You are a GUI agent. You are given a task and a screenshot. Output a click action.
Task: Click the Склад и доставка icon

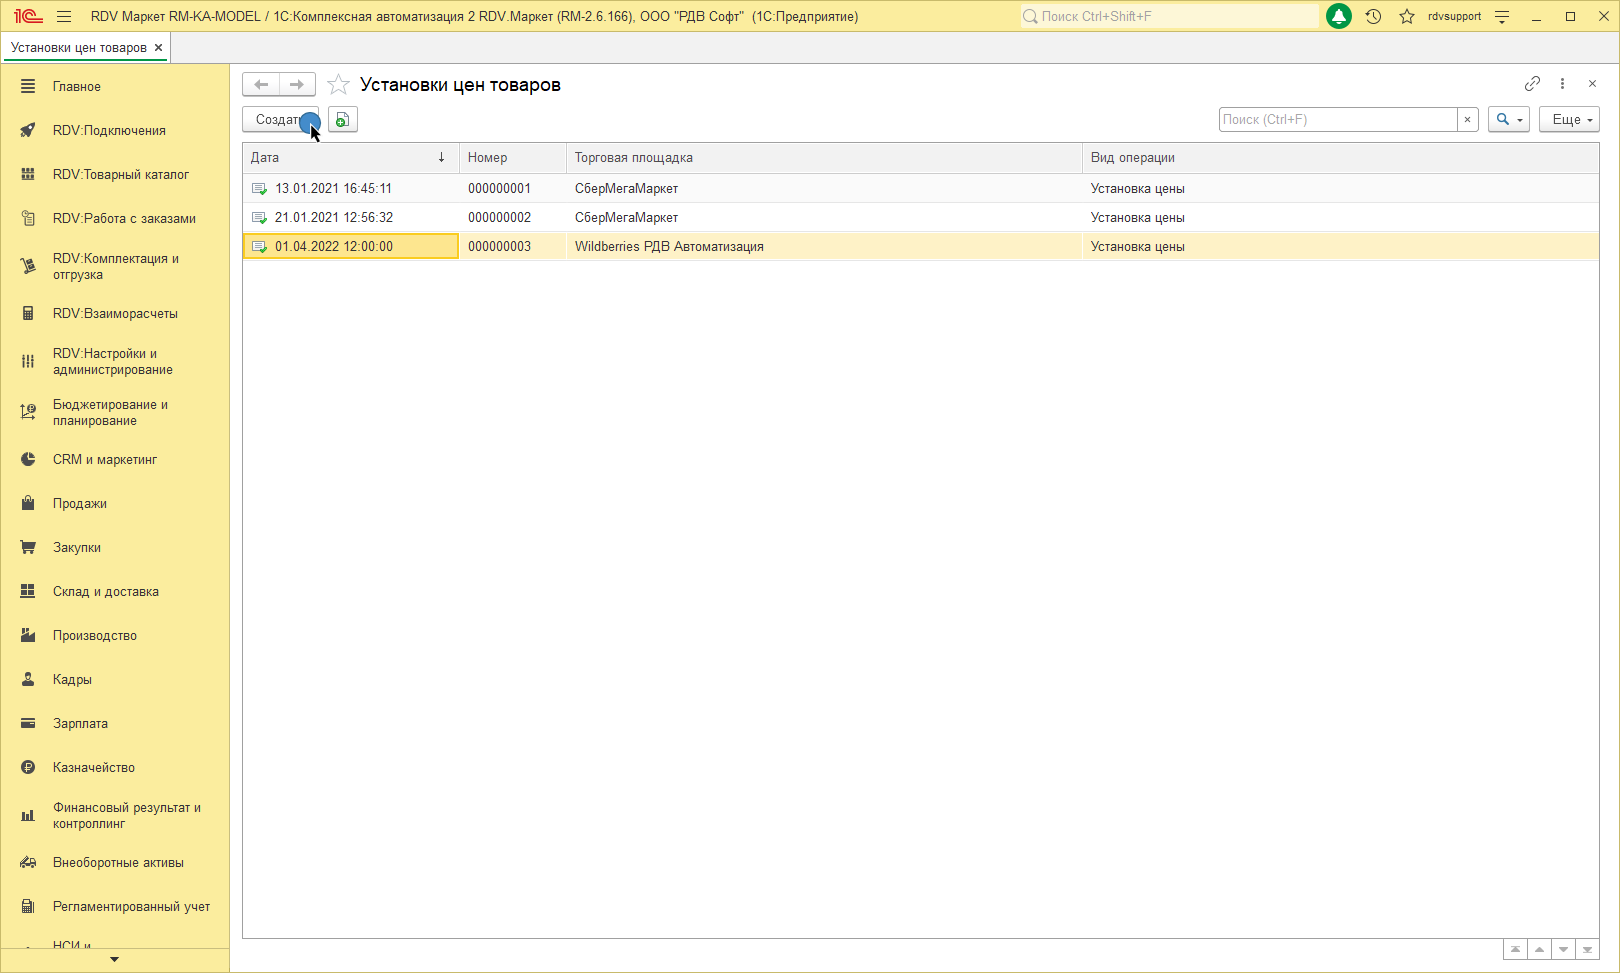coord(28,592)
